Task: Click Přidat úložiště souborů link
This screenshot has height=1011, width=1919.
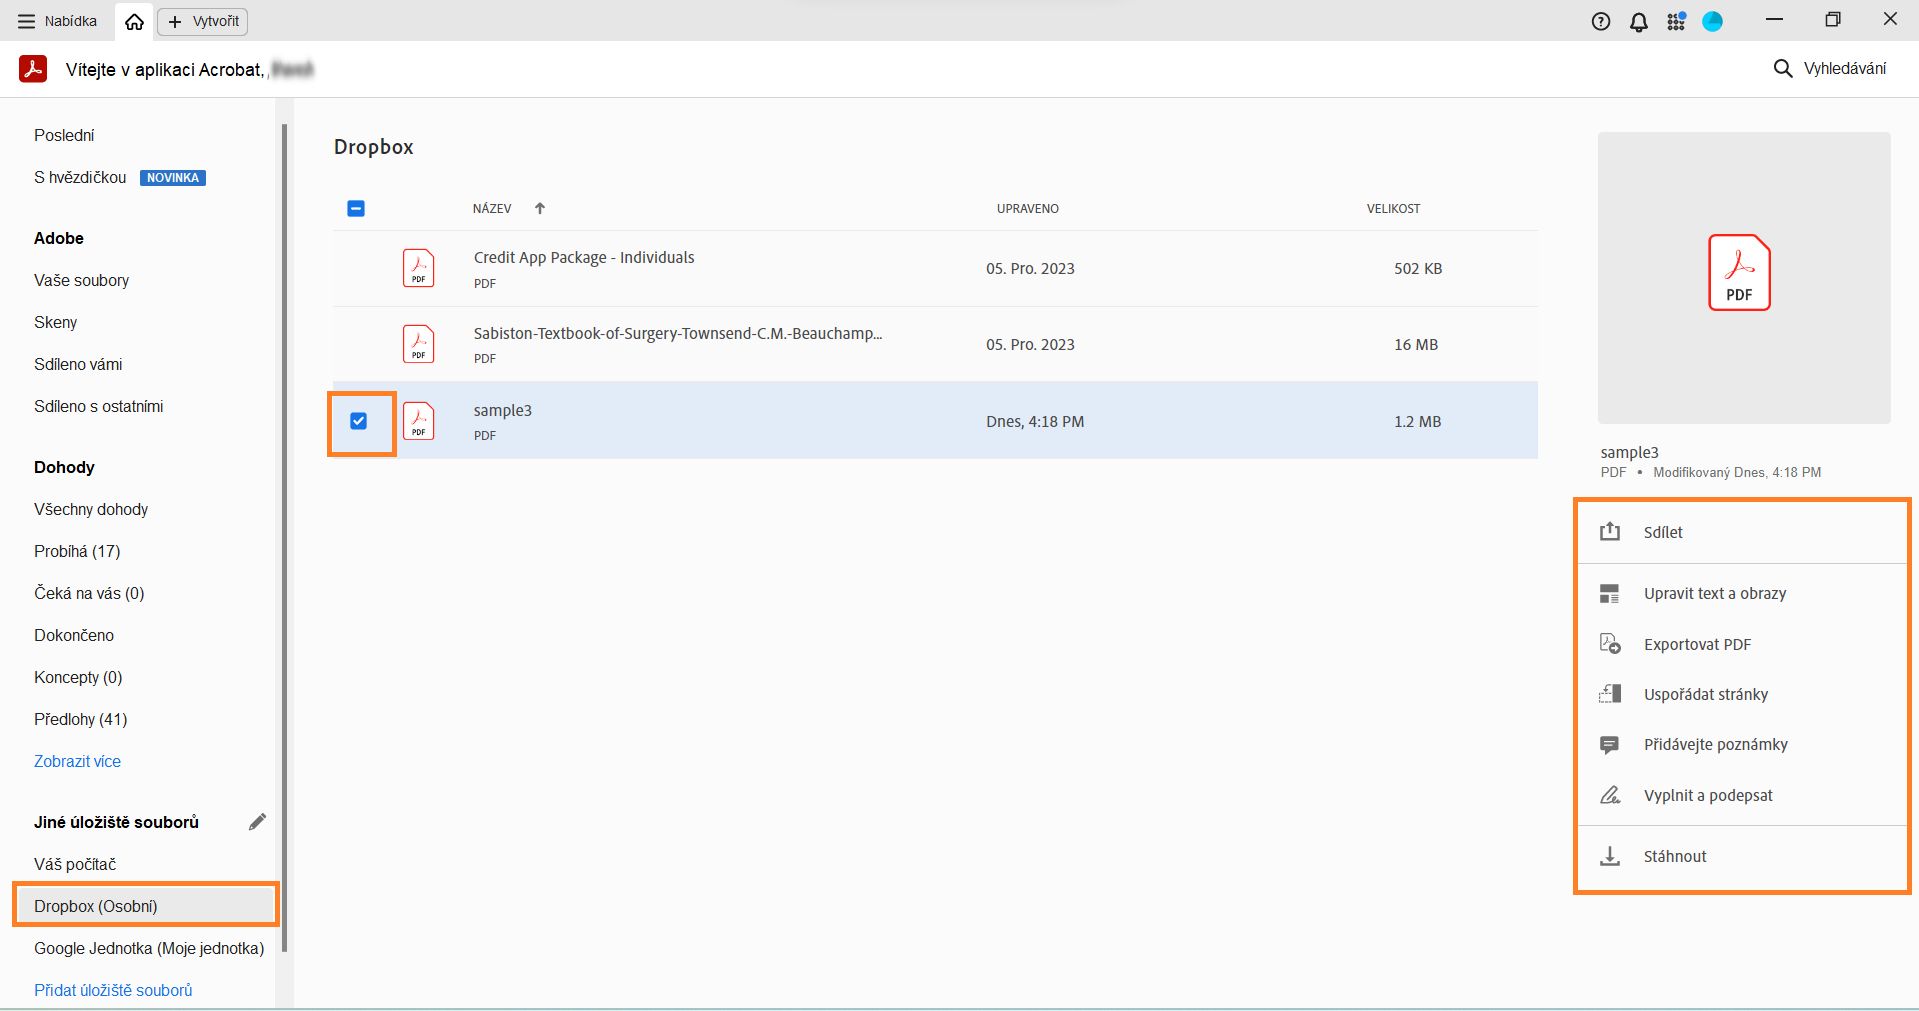Action: click(113, 990)
